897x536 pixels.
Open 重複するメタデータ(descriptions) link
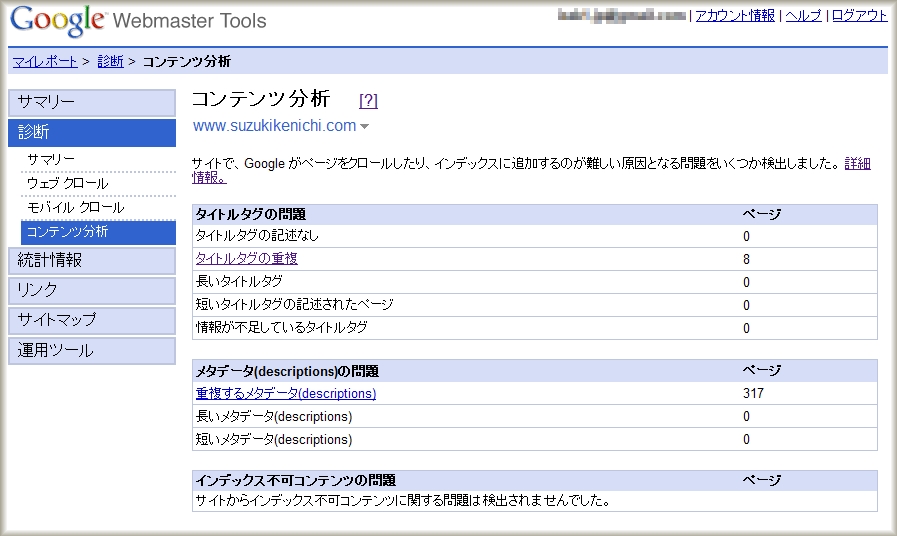tap(285, 394)
